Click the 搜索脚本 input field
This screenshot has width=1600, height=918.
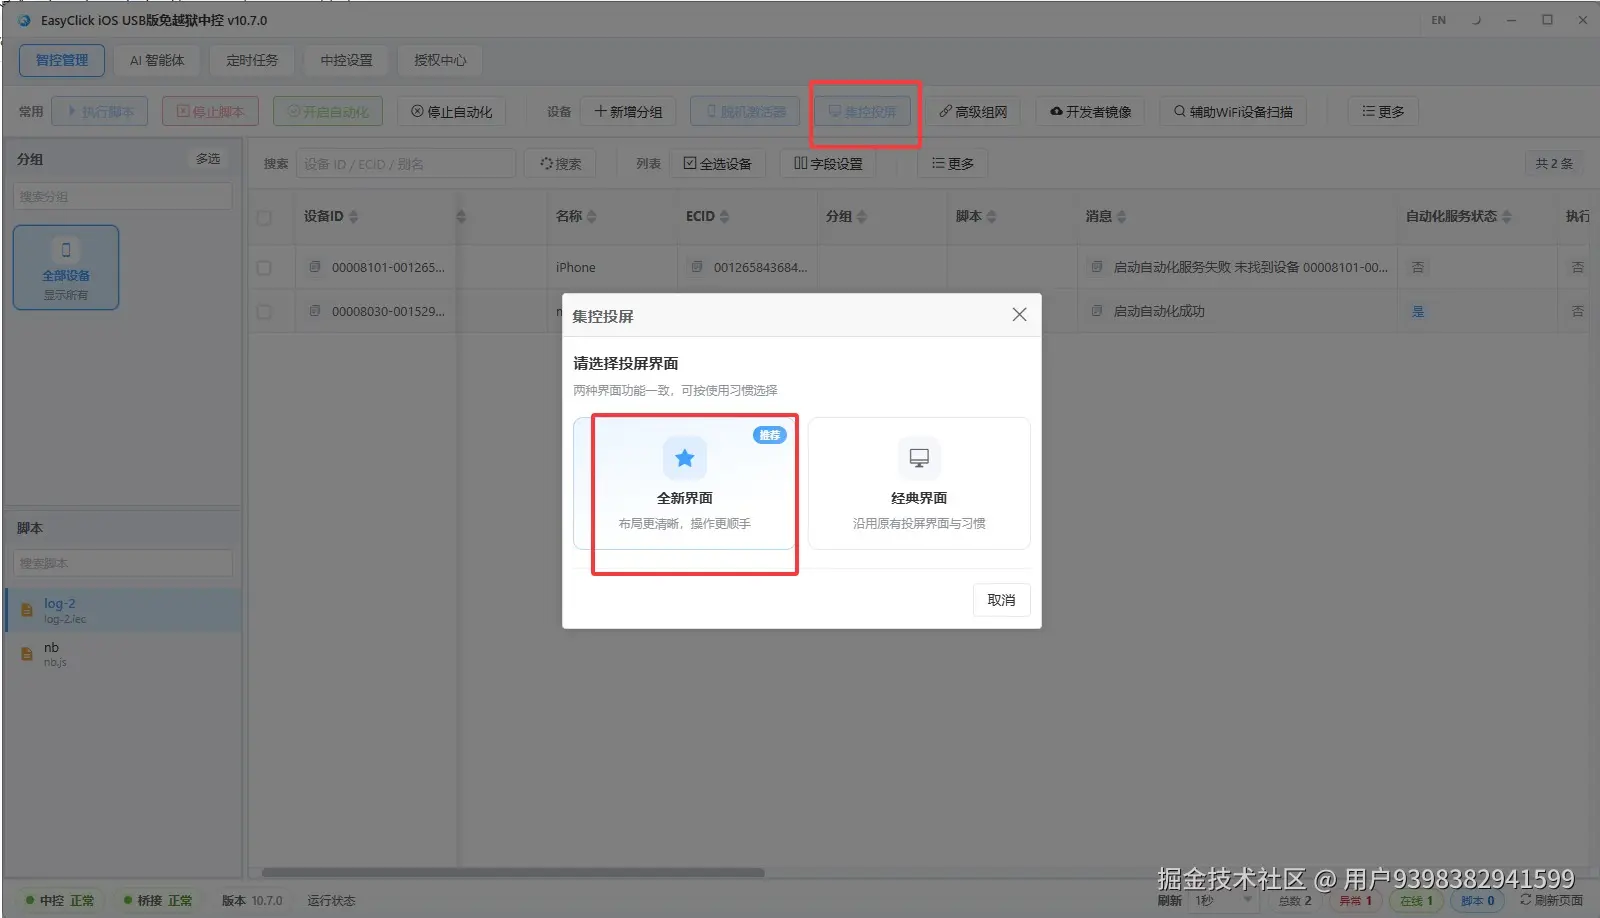click(x=122, y=563)
